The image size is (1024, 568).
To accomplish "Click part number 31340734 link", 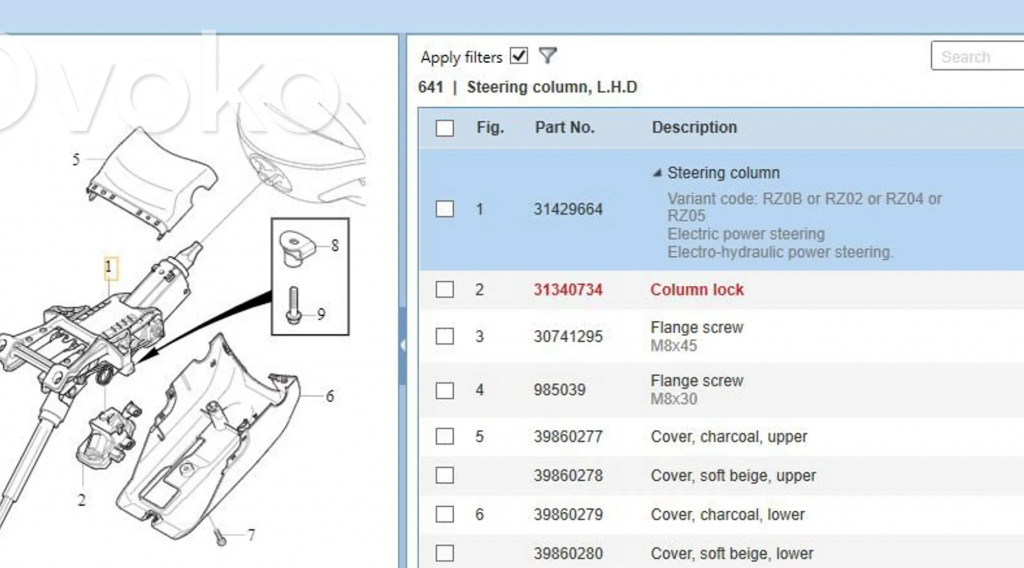I will [x=568, y=290].
